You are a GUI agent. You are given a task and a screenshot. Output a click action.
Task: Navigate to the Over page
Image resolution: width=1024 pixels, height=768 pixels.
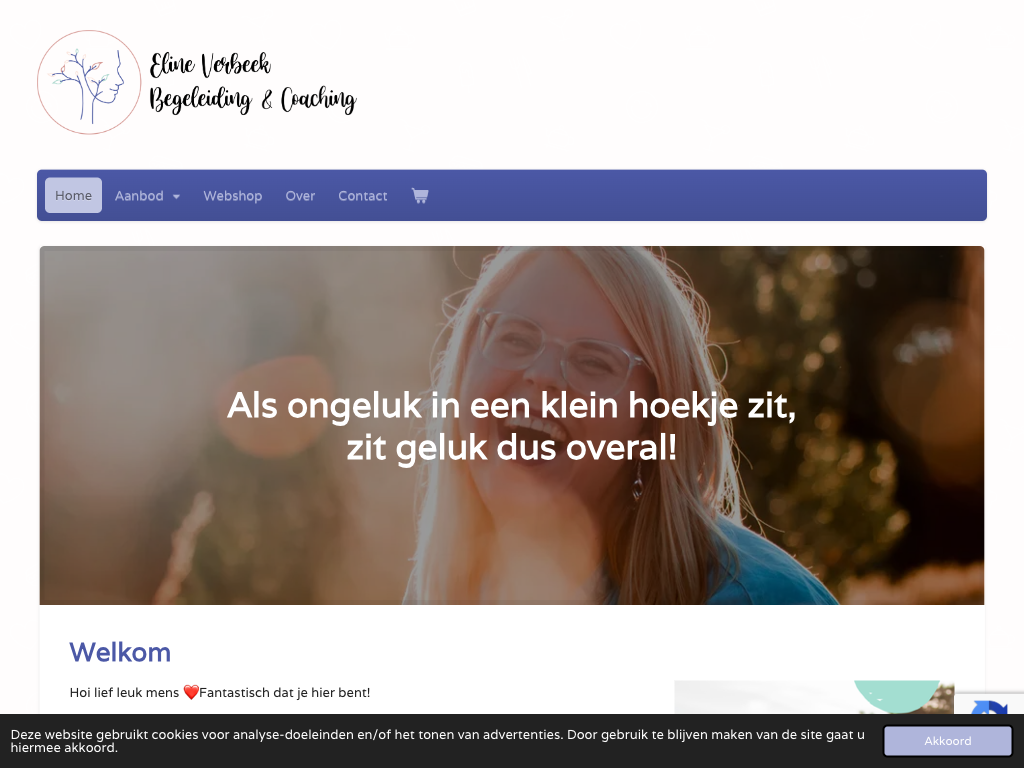(300, 195)
